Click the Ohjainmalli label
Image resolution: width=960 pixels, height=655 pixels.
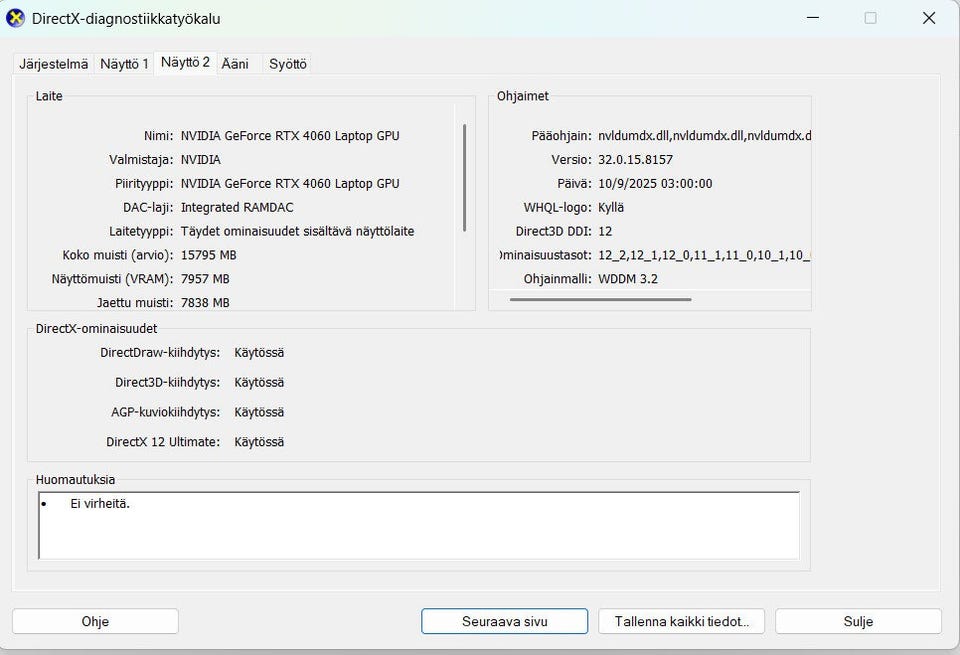coord(558,279)
